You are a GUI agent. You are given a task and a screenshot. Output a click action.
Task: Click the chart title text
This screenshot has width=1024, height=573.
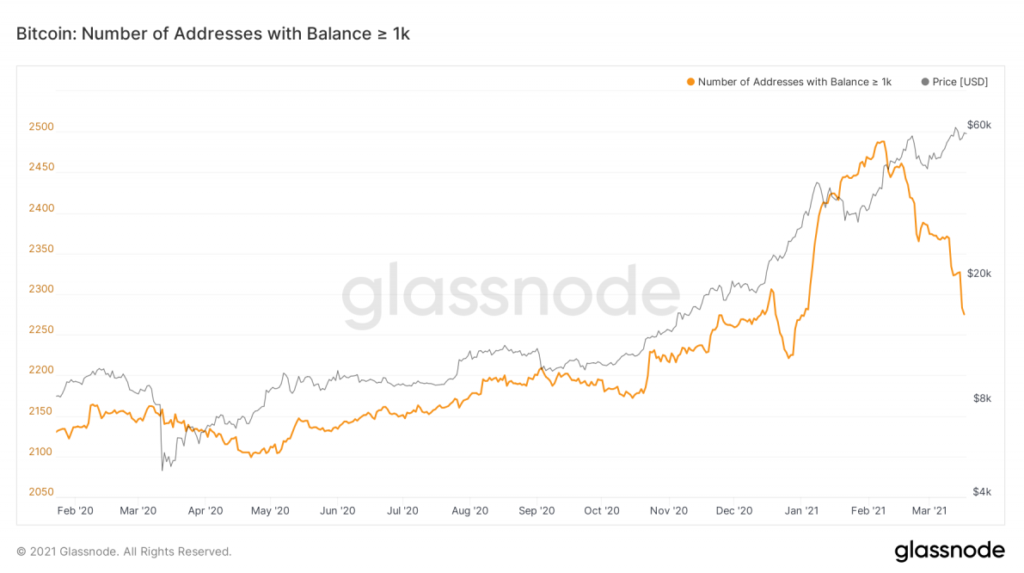(x=214, y=34)
